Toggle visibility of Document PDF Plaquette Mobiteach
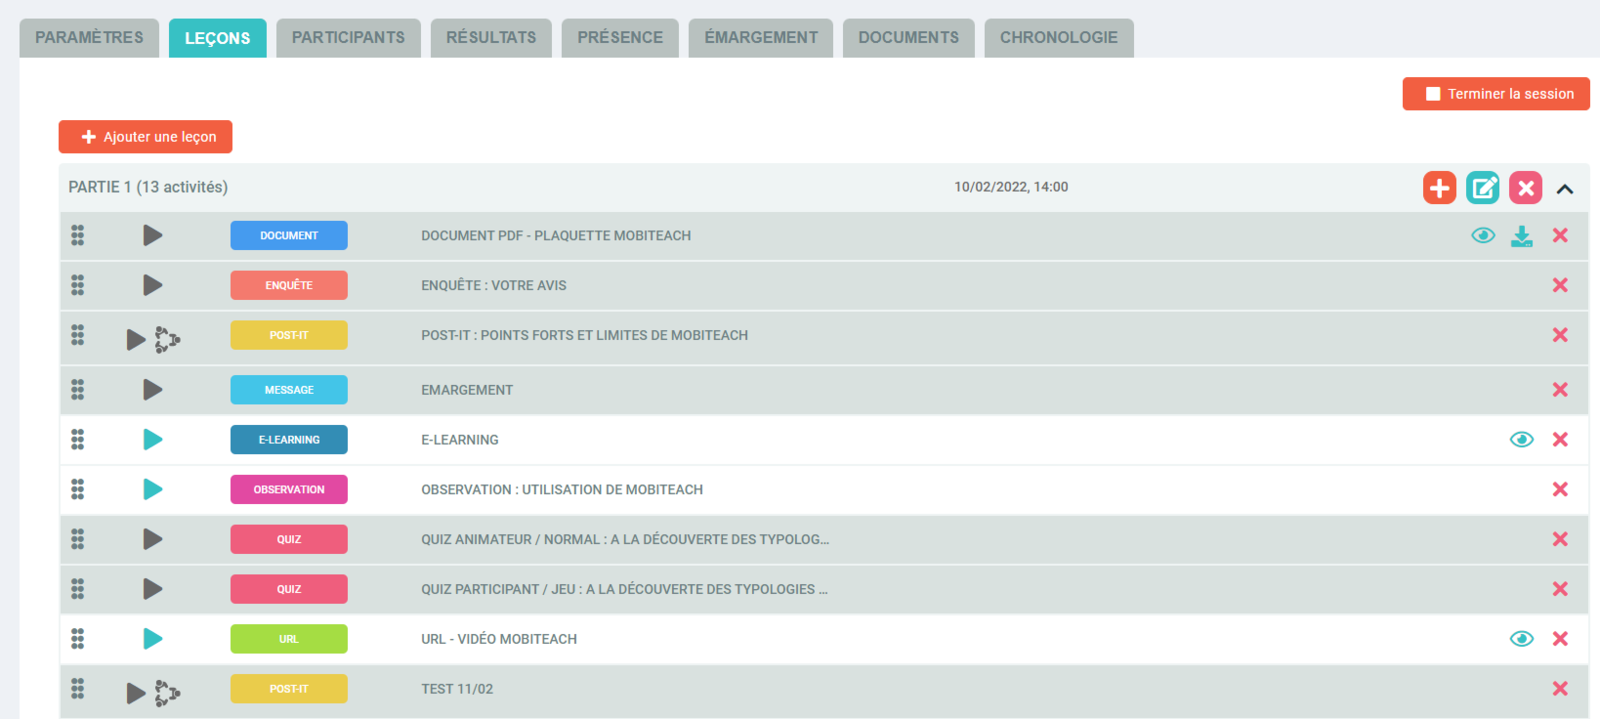This screenshot has width=1600, height=719. [1483, 235]
